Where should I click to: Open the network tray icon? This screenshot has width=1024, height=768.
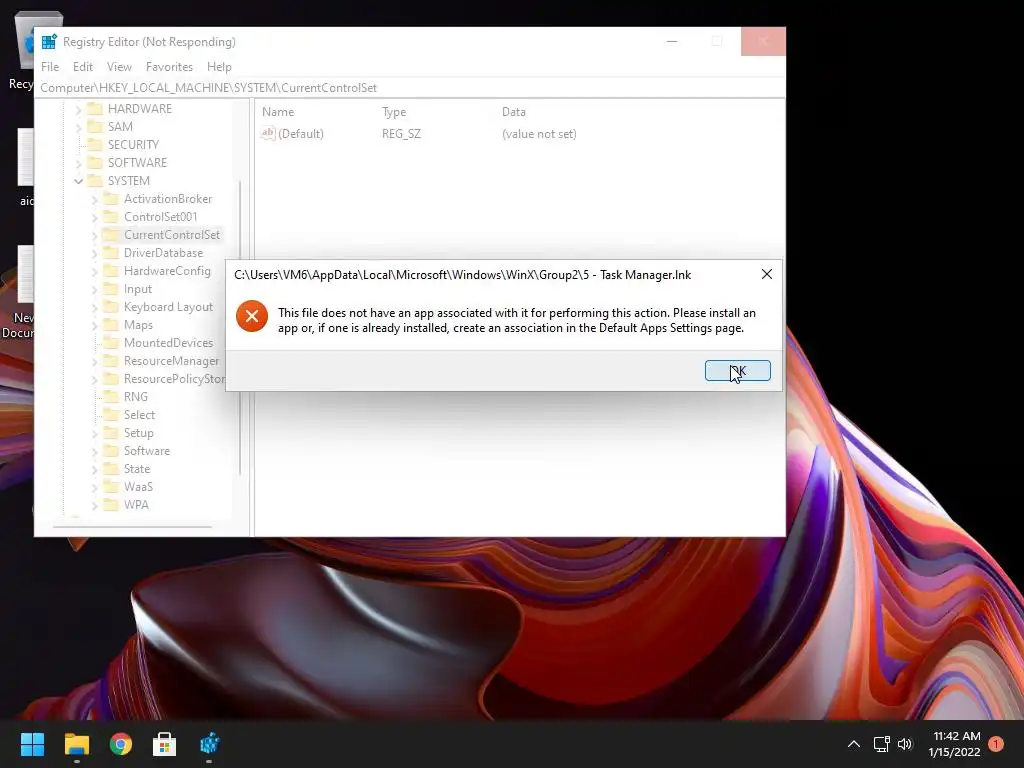[882, 744]
